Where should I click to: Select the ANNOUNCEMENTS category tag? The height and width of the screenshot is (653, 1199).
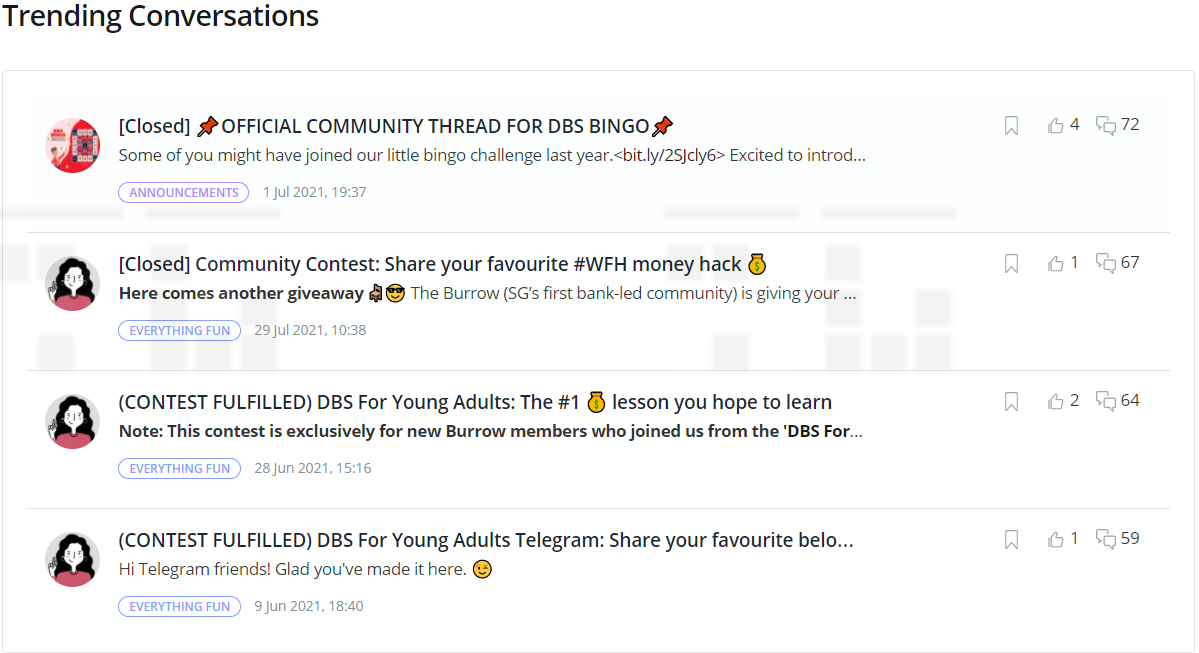(184, 192)
